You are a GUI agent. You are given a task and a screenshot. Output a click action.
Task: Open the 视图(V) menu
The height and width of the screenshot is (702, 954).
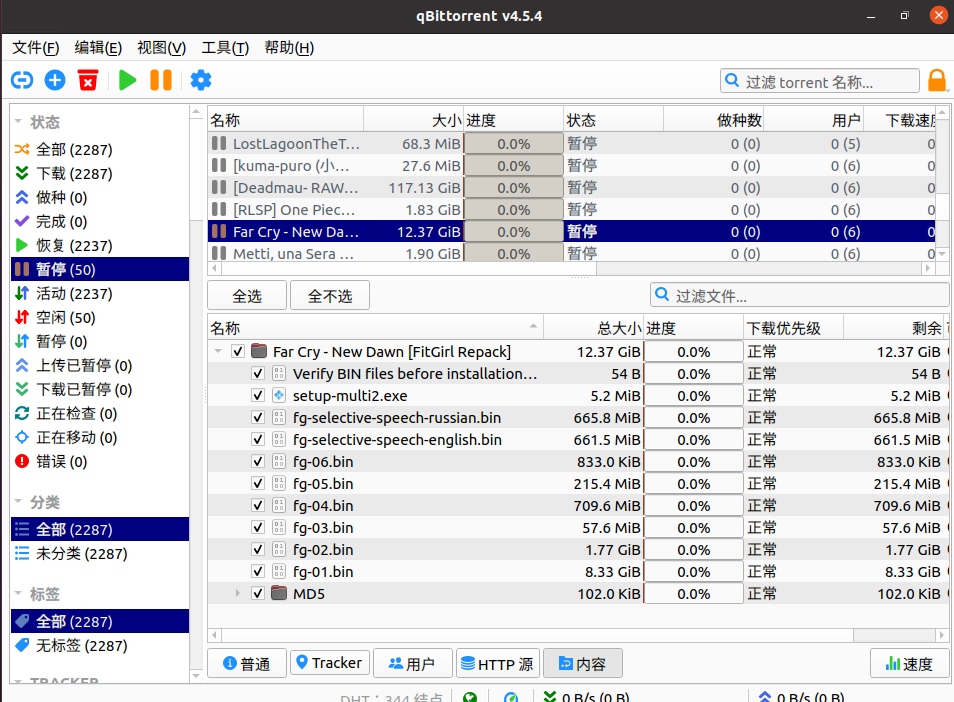(161, 47)
